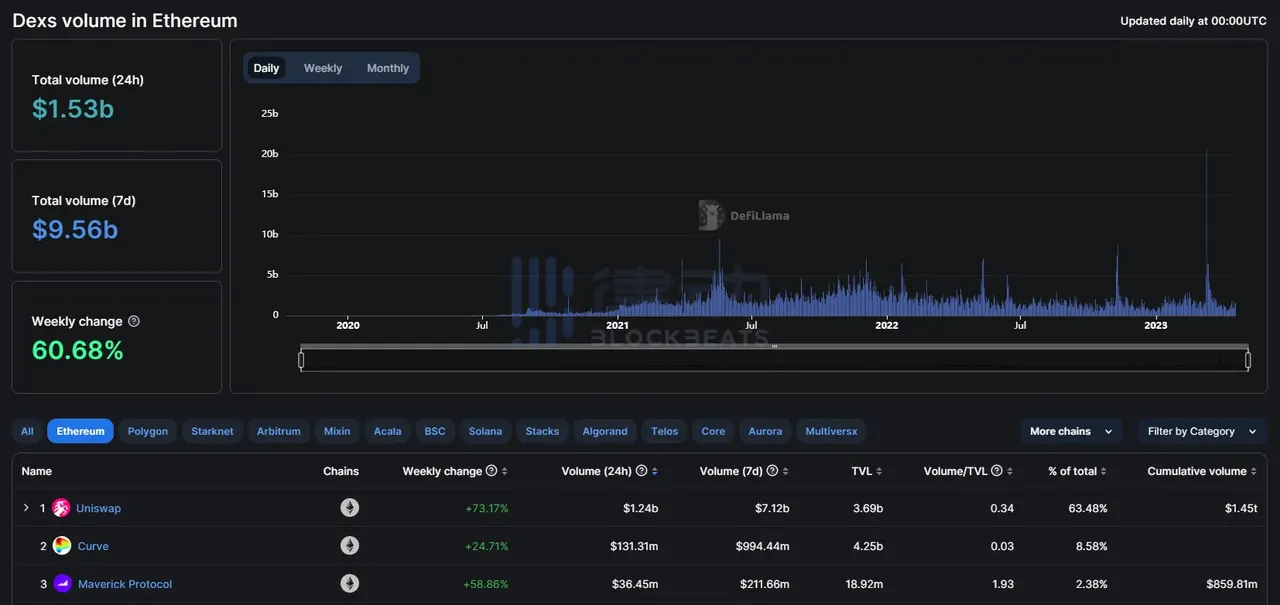Switch chart to Daily view

point(266,68)
